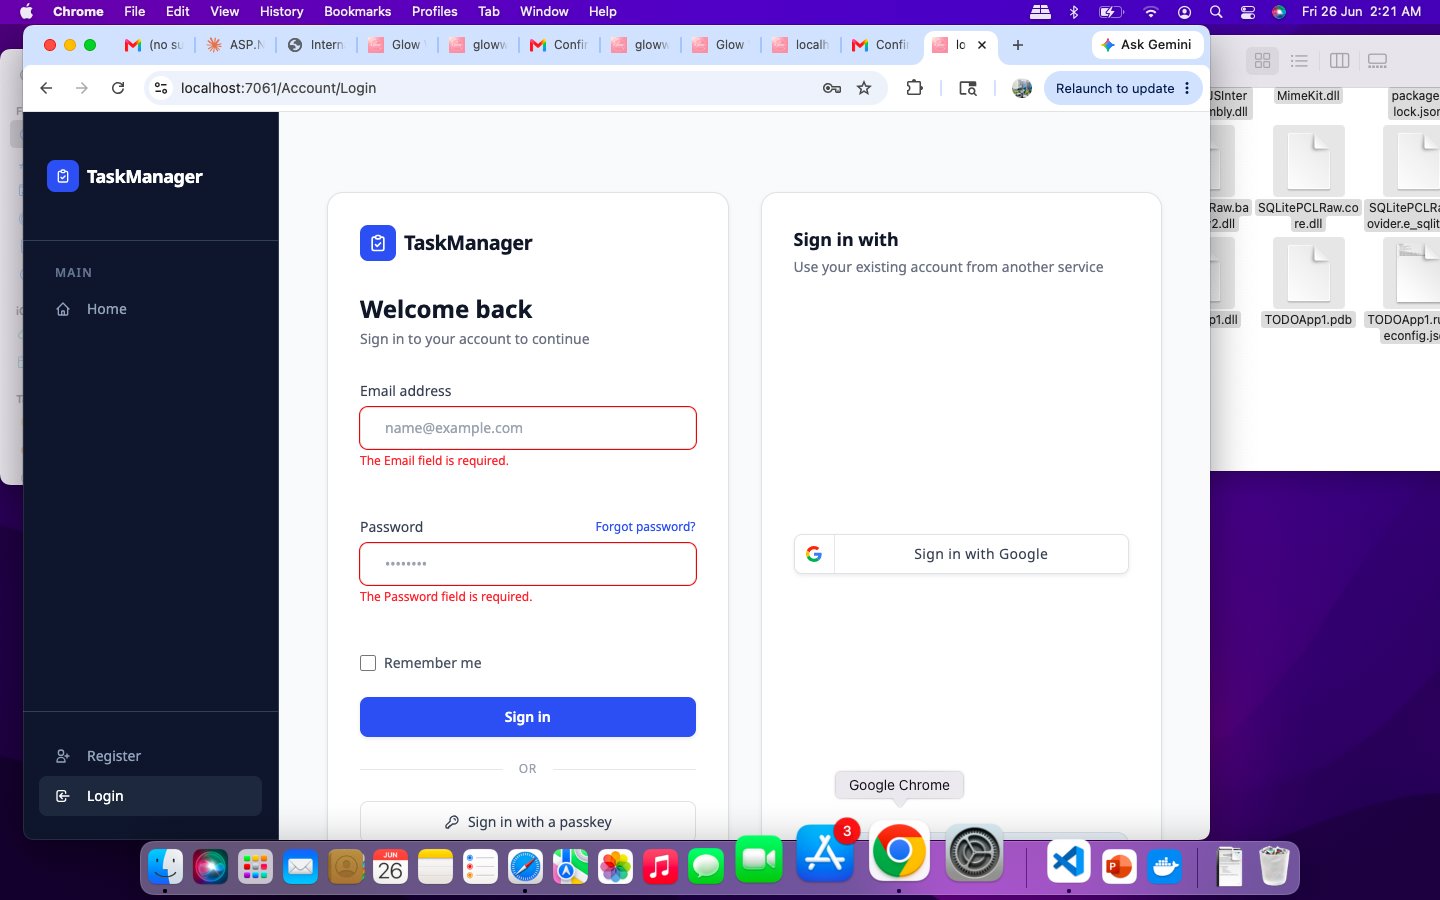Open the Help menu

[x=602, y=12]
